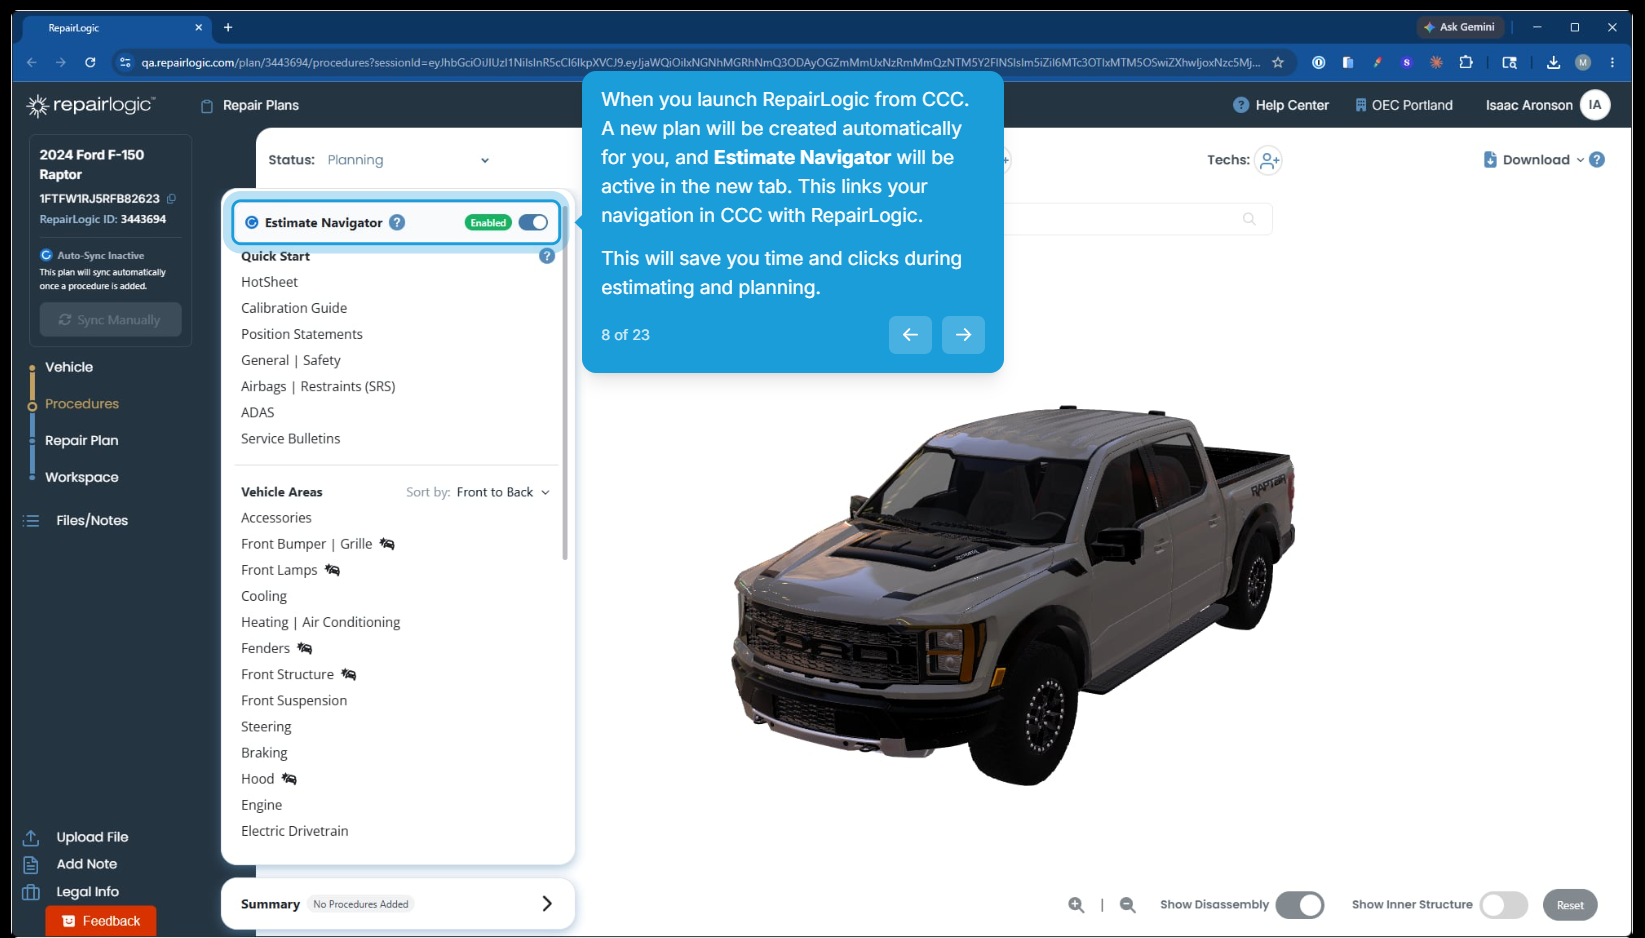Zoom out on the 3D vehicle
Image resolution: width=1645 pixels, height=938 pixels.
point(1127,905)
